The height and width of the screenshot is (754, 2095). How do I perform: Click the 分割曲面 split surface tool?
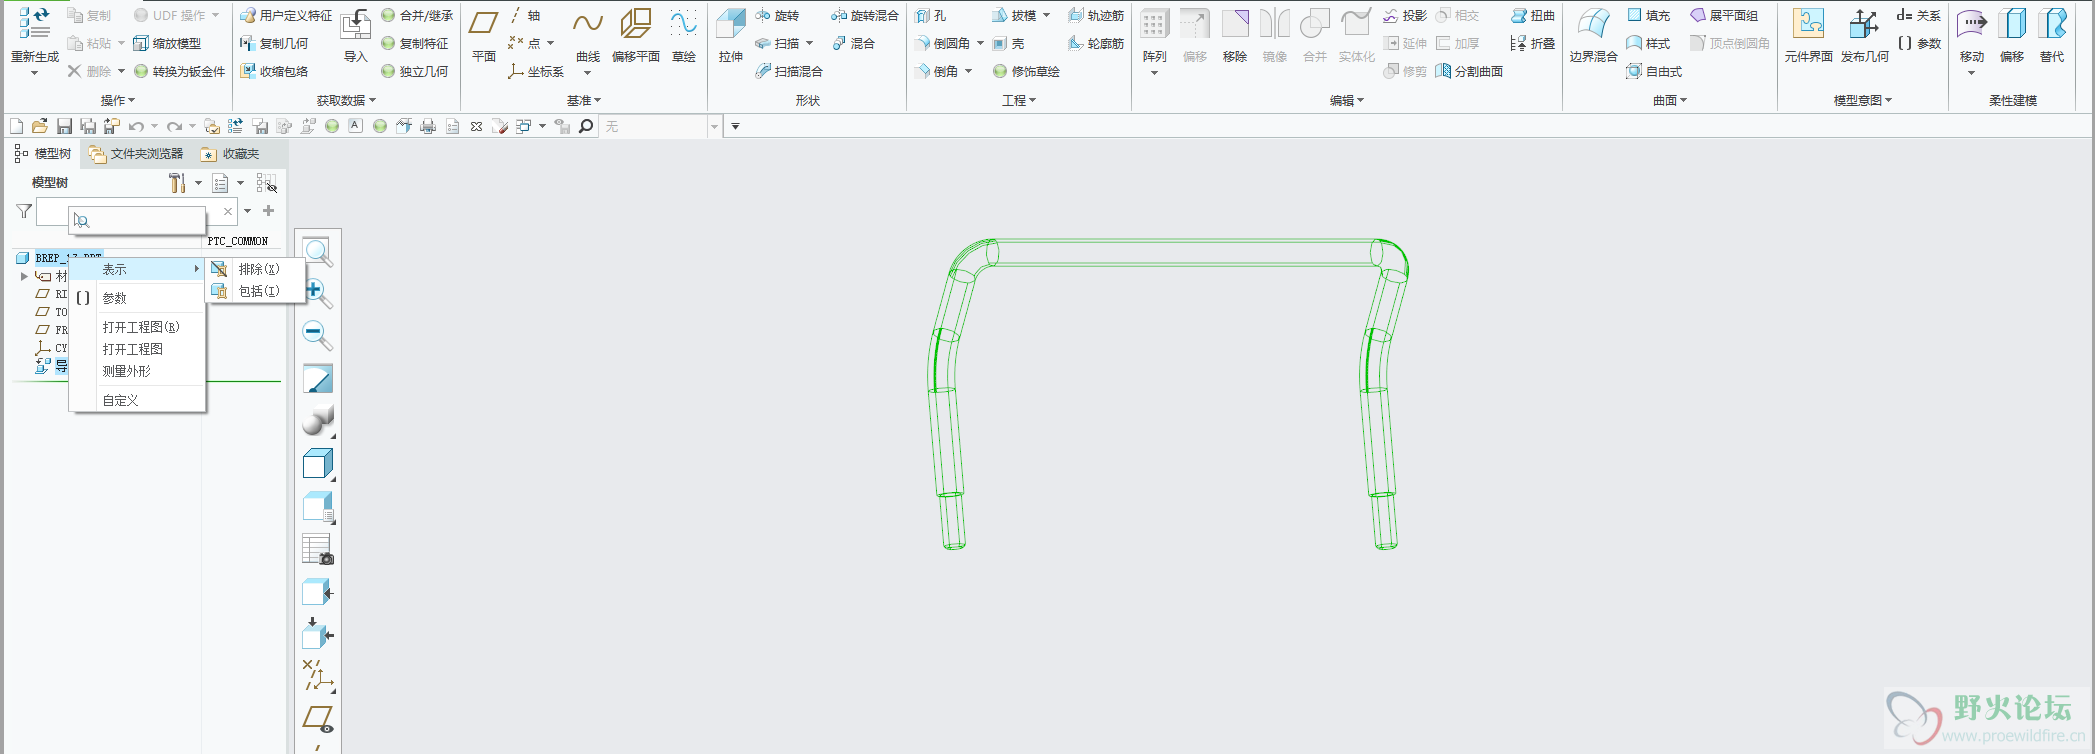click(1469, 71)
